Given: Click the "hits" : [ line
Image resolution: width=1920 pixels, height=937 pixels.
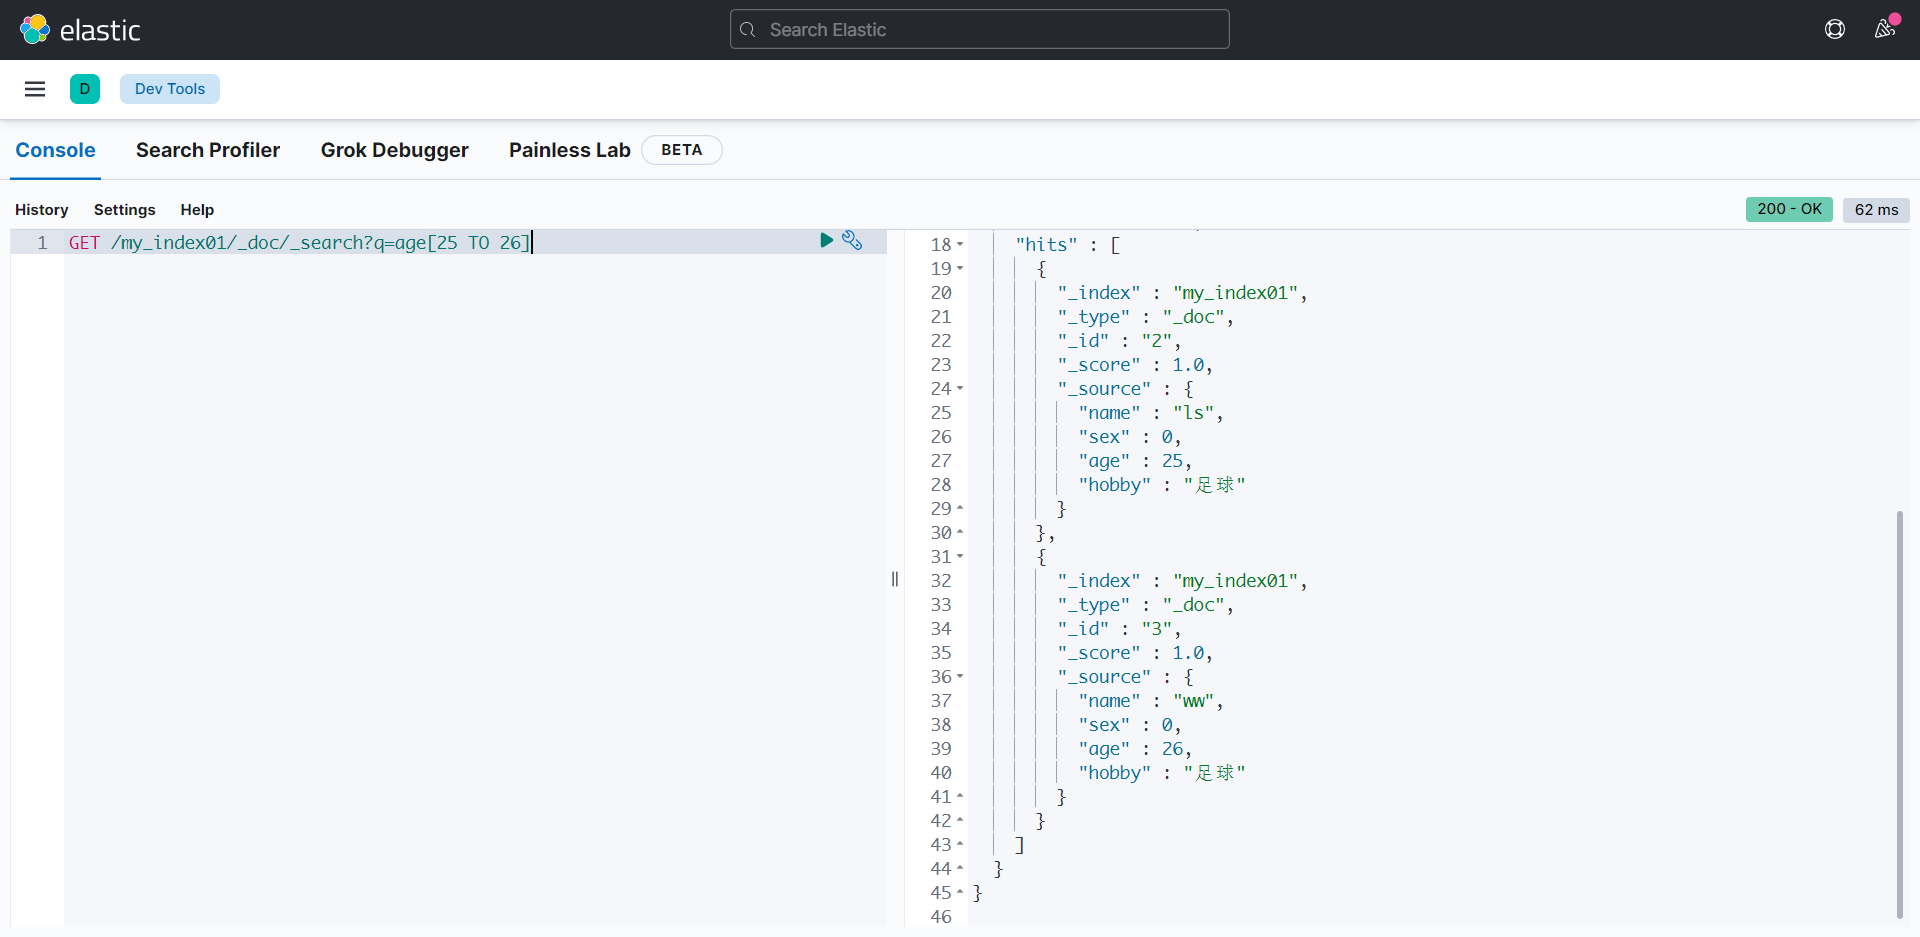Looking at the screenshot, I should click(x=1067, y=245).
